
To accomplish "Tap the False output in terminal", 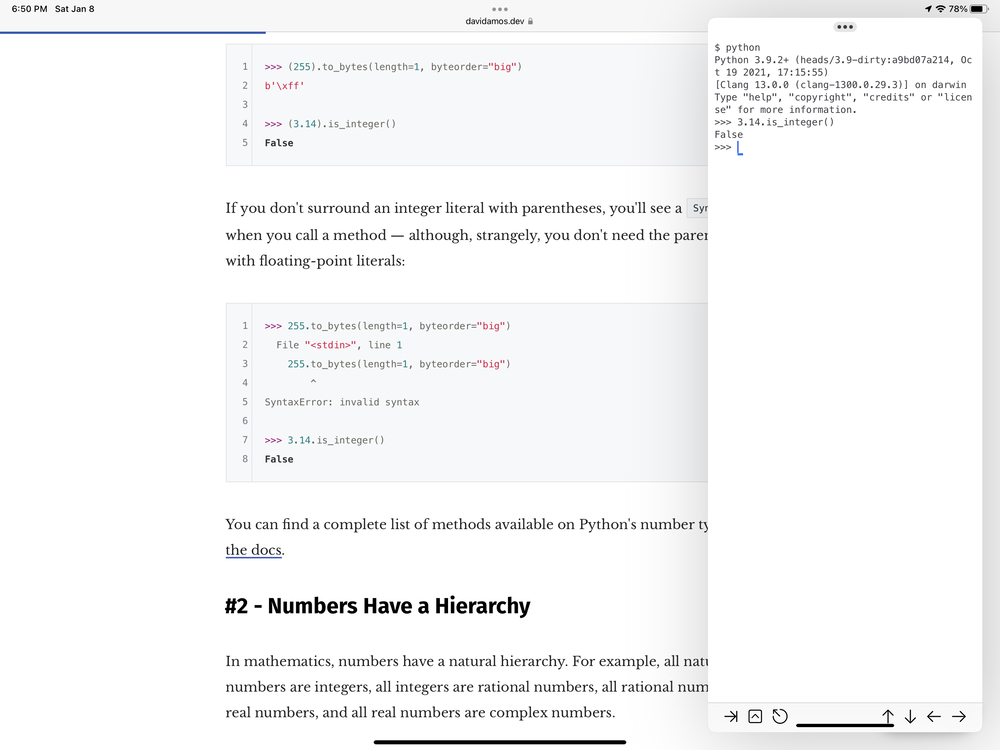I will (728, 135).
